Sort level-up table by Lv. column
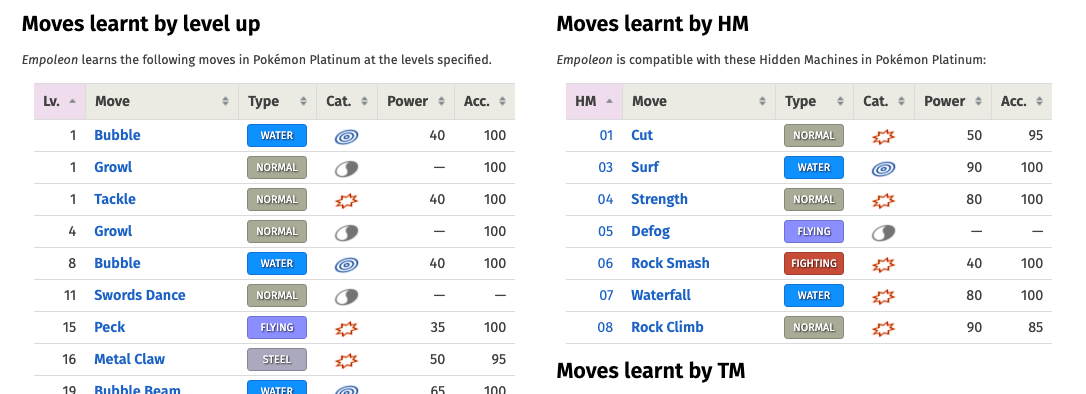The image size is (1086, 394). (x=60, y=101)
